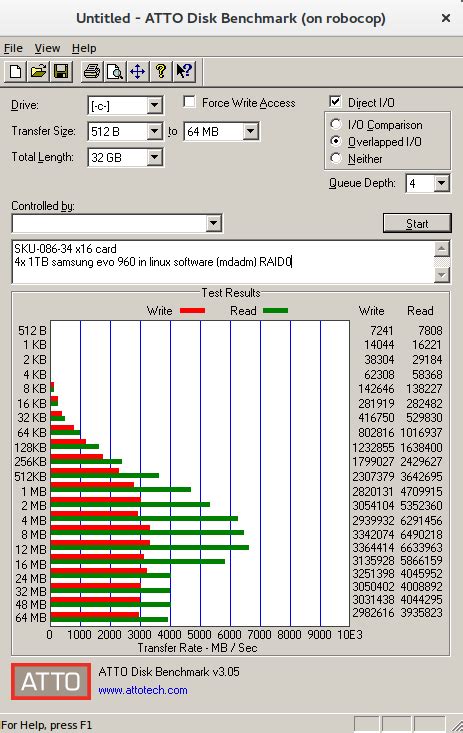Click the green Read legend swatch
Image resolution: width=463 pixels, height=733 pixels.
[x=275, y=310]
